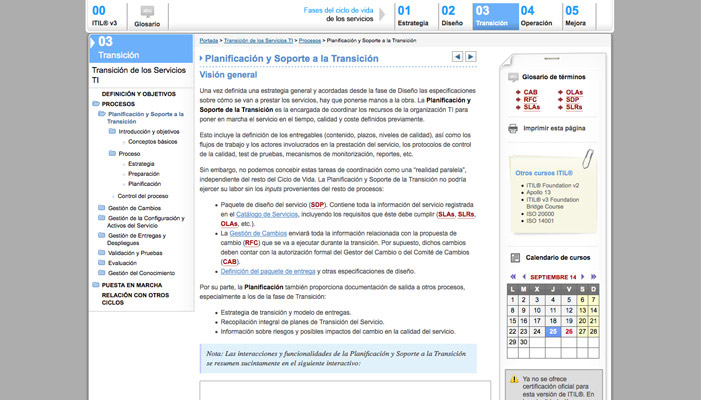Viewport: 701px width, 400px height.
Task: Switch to 04 Operación tab
Action: pos(536,16)
